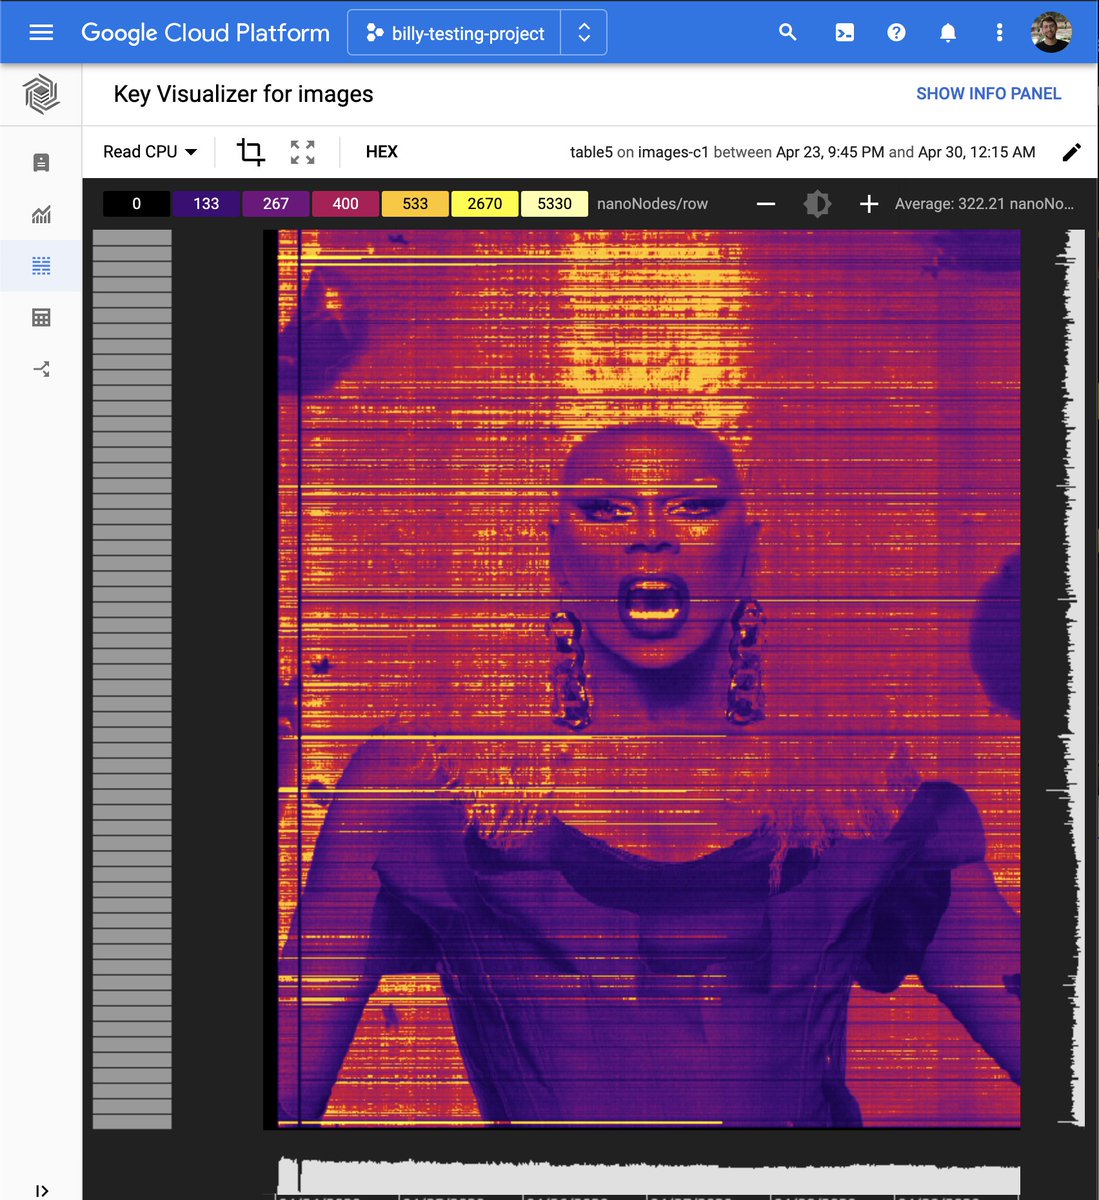The height and width of the screenshot is (1200, 1099).
Task: Click SHOW INFO PANEL
Action: (x=988, y=94)
